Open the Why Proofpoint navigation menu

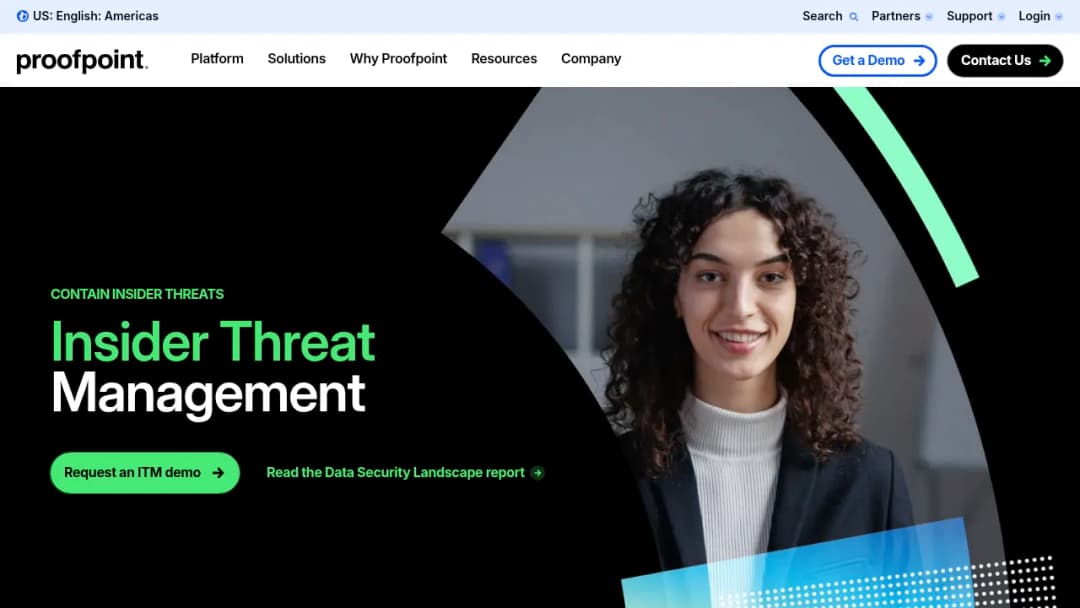click(x=398, y=59)
